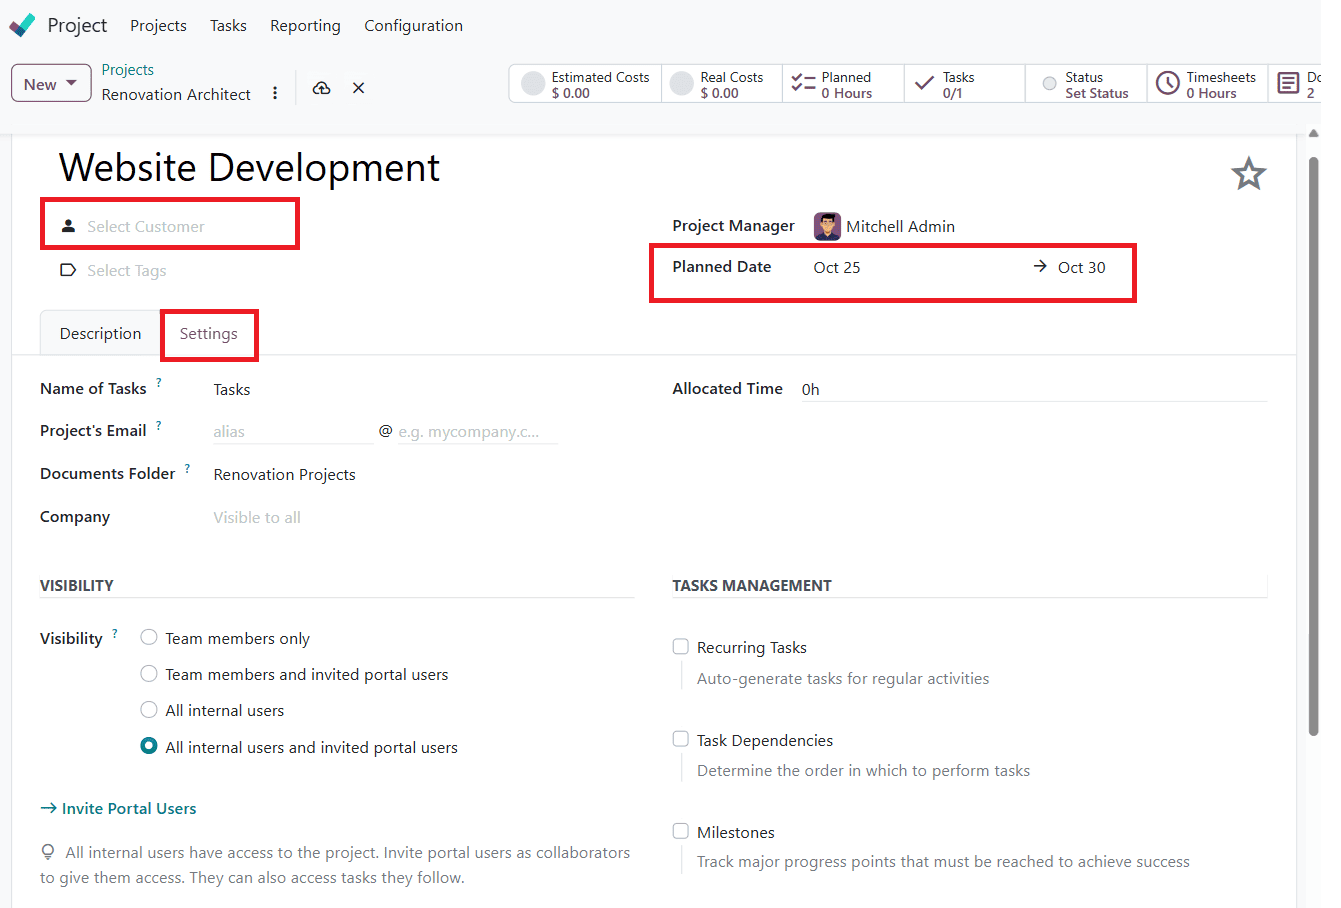1341x908 pixels.
Task: Select All internal users visibility
Action: (x=149, y=710)
